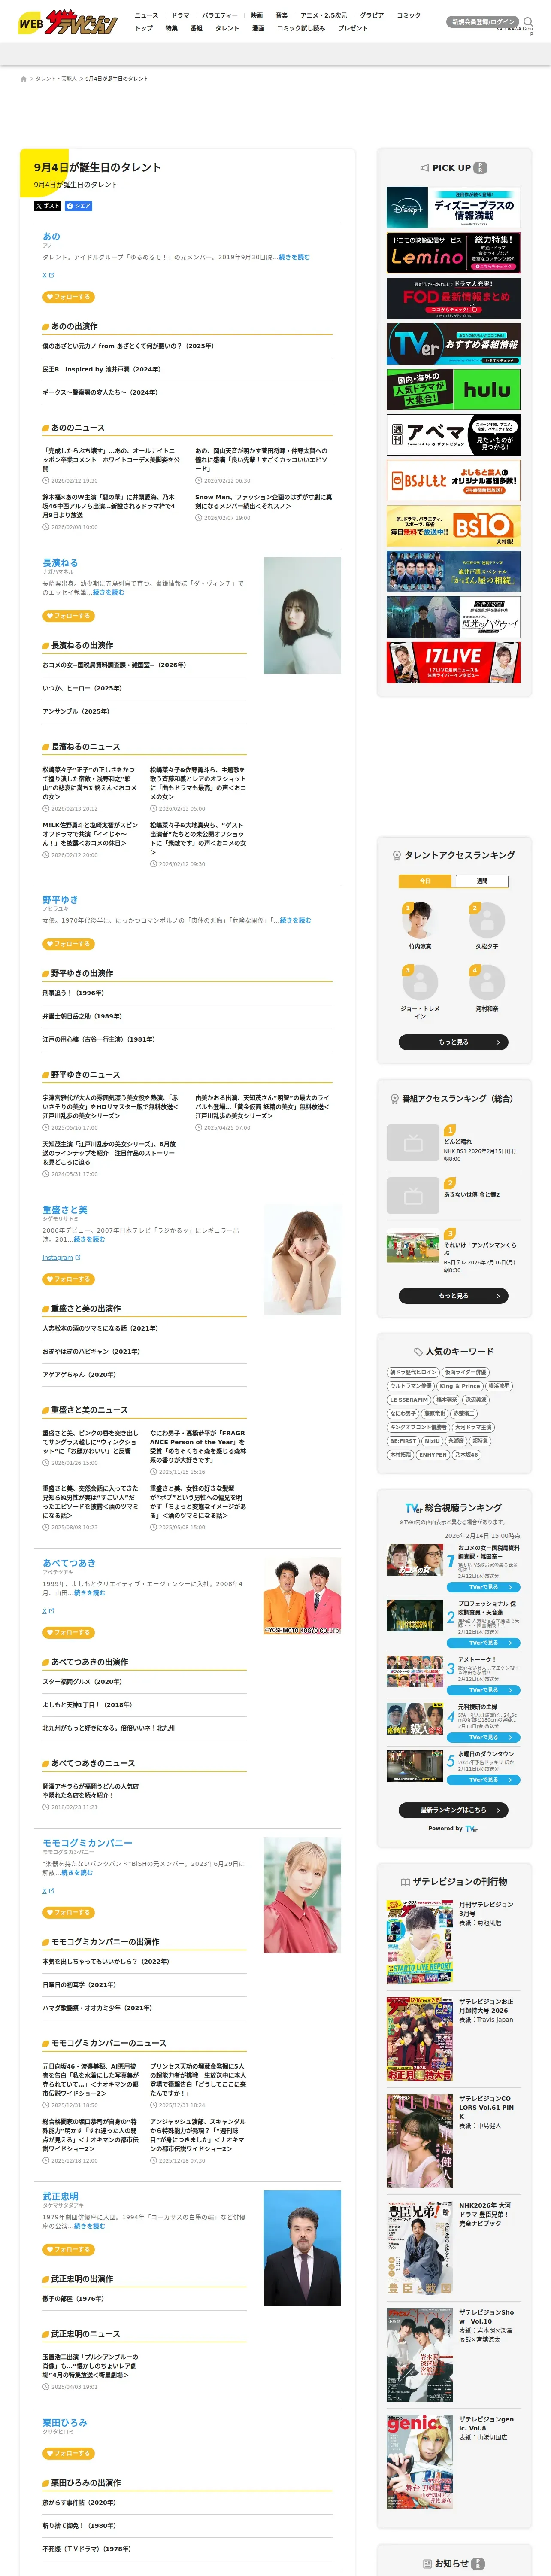The height and width of the screenshot is (2576, 551).
Task: Open 長濱ねる's portrait photo
Action: (x=302, y=615)
